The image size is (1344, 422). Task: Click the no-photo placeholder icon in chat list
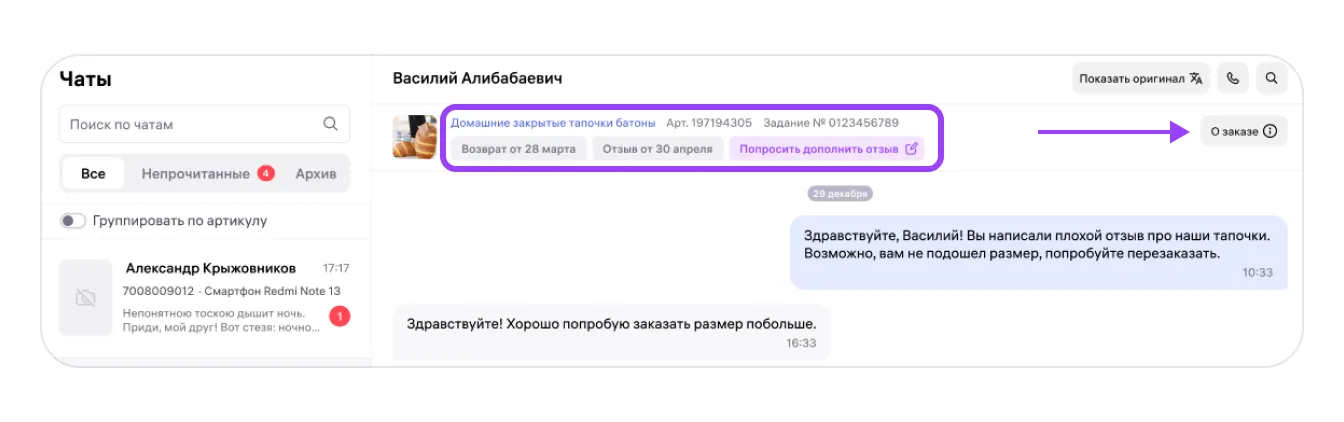pos(85,298)
